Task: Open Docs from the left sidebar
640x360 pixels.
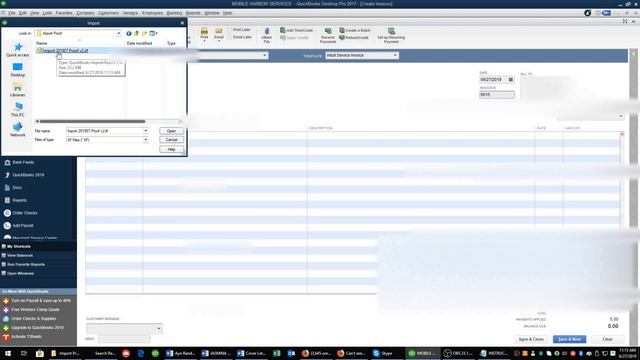Action: (x=17, y=188)
